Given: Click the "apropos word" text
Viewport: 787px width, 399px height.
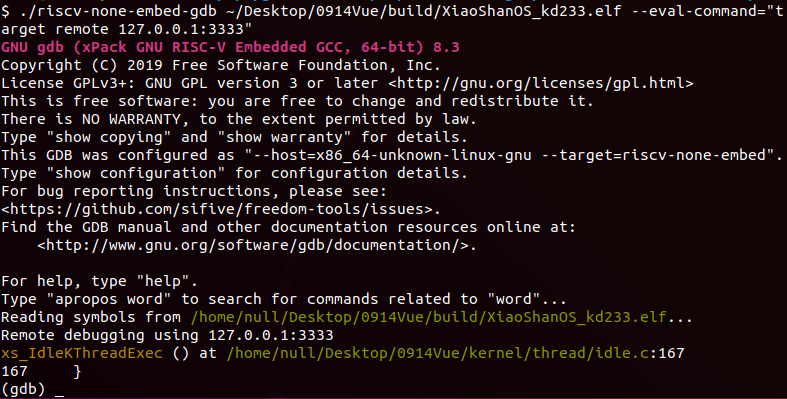Looking at the screenshot, I should pyautogui.click(x=109, y=300).
